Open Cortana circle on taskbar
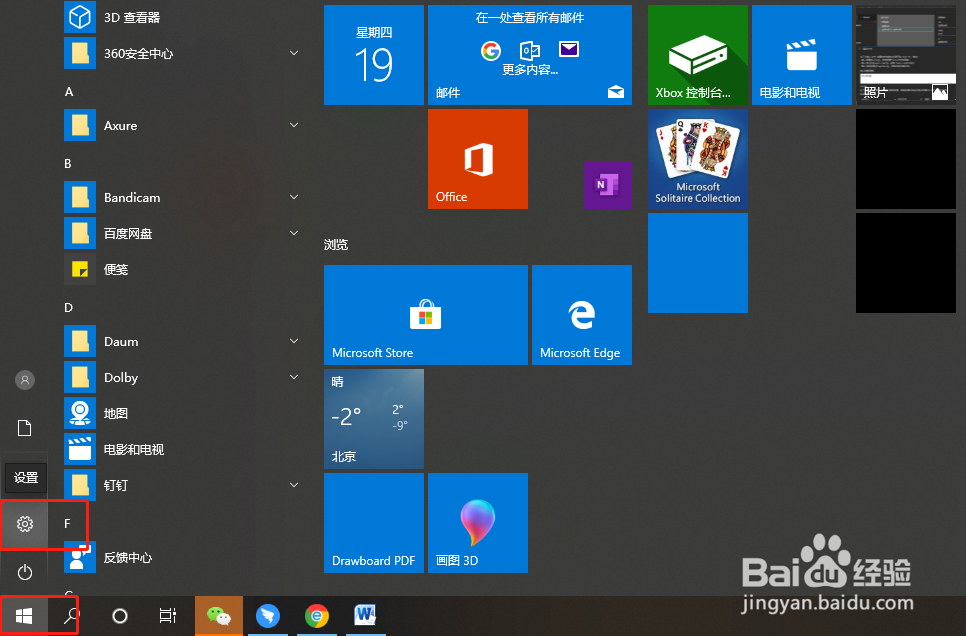The height and width of the screenshot is (636, 966). [x=120, y=616]
